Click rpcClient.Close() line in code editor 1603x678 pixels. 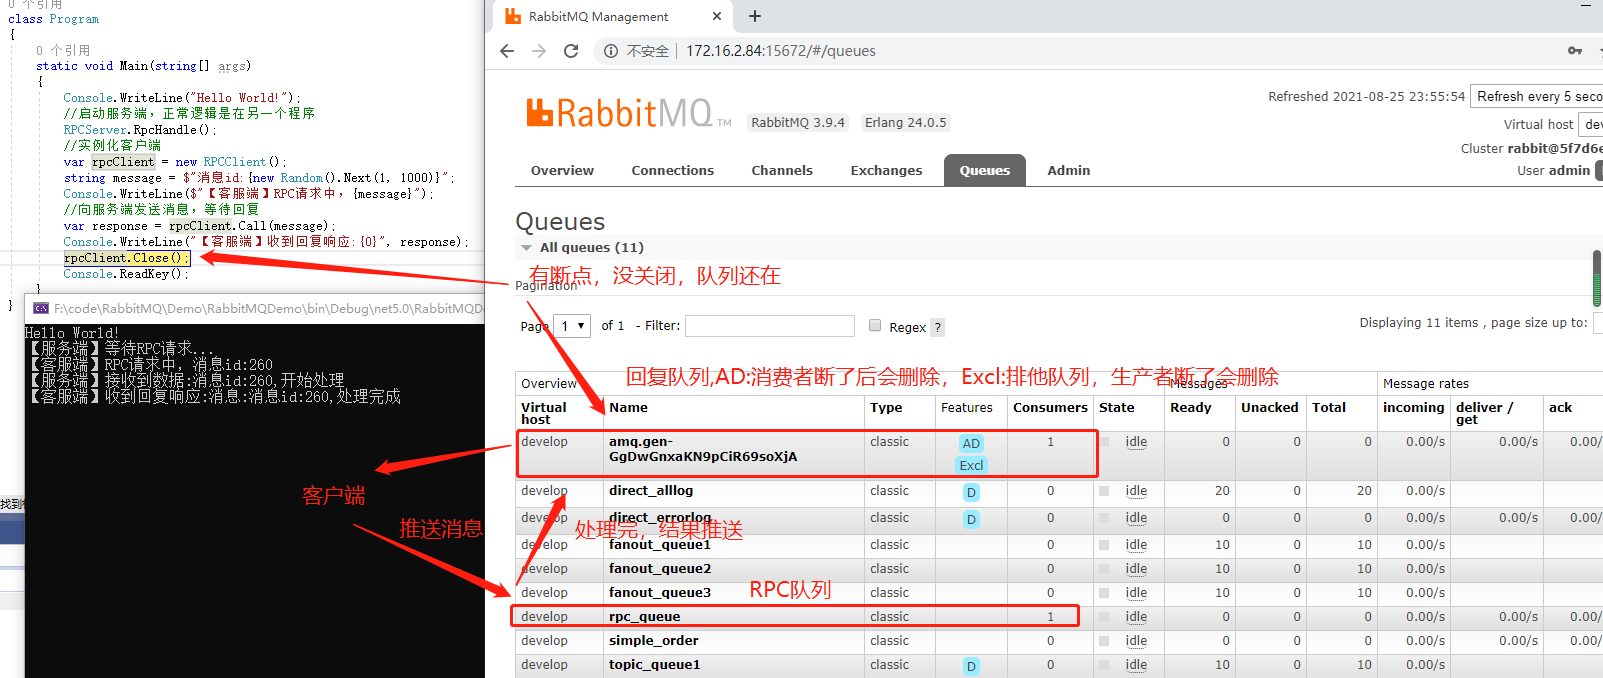[x=125, y=258]
